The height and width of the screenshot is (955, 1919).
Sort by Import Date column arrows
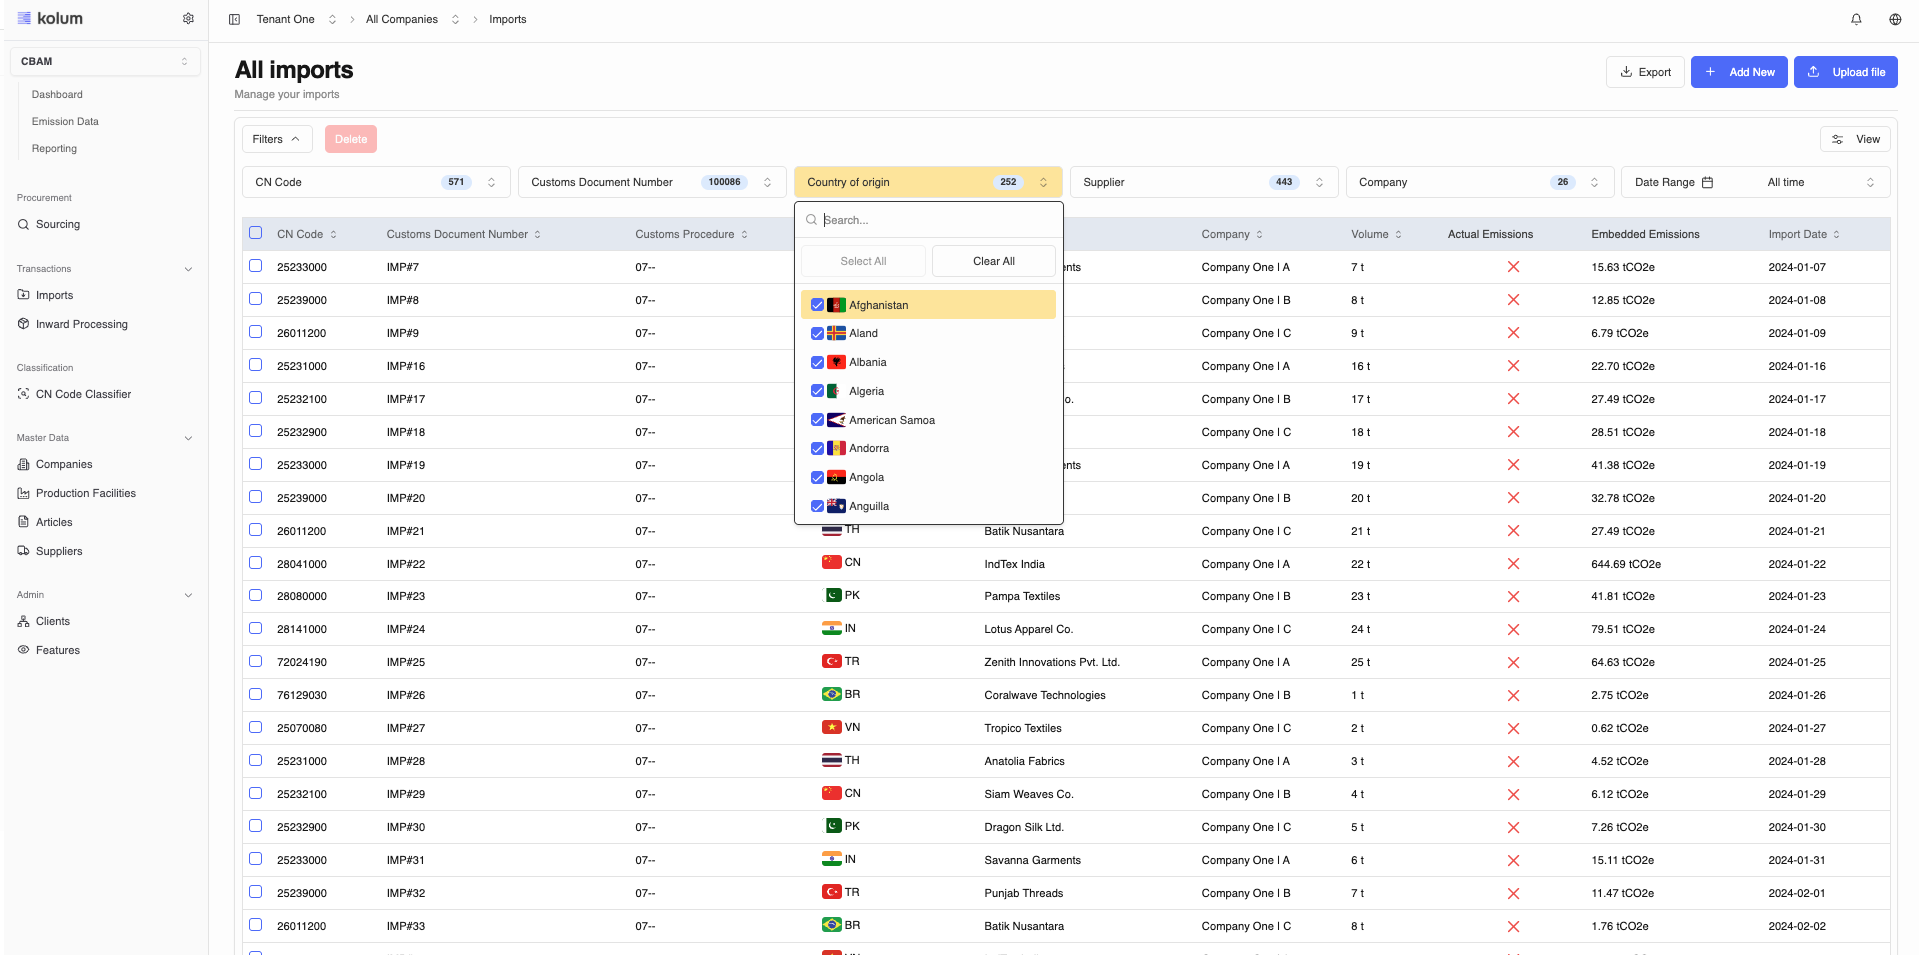1836,234
